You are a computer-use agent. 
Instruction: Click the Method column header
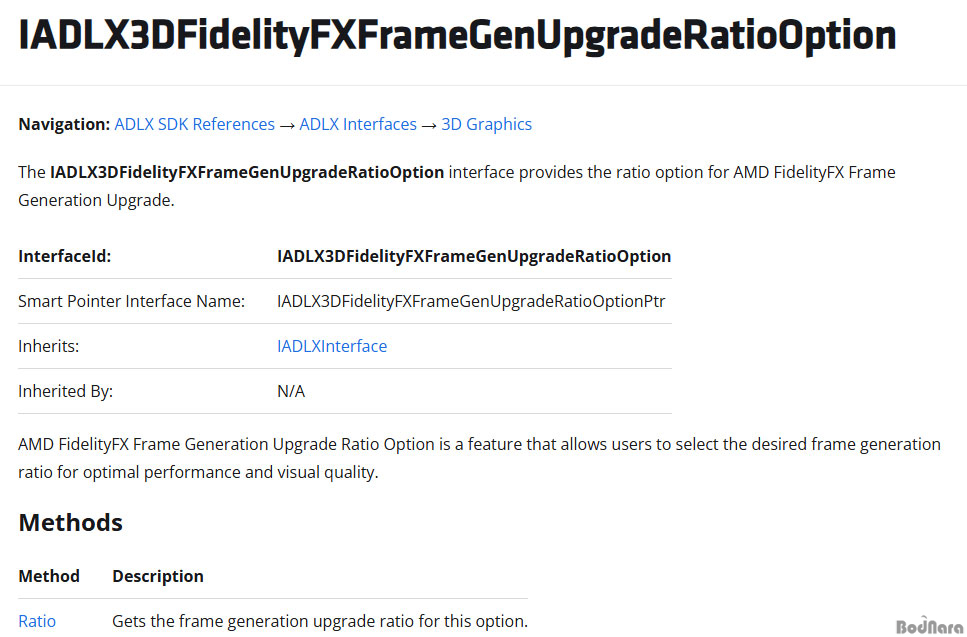[49, 576]
